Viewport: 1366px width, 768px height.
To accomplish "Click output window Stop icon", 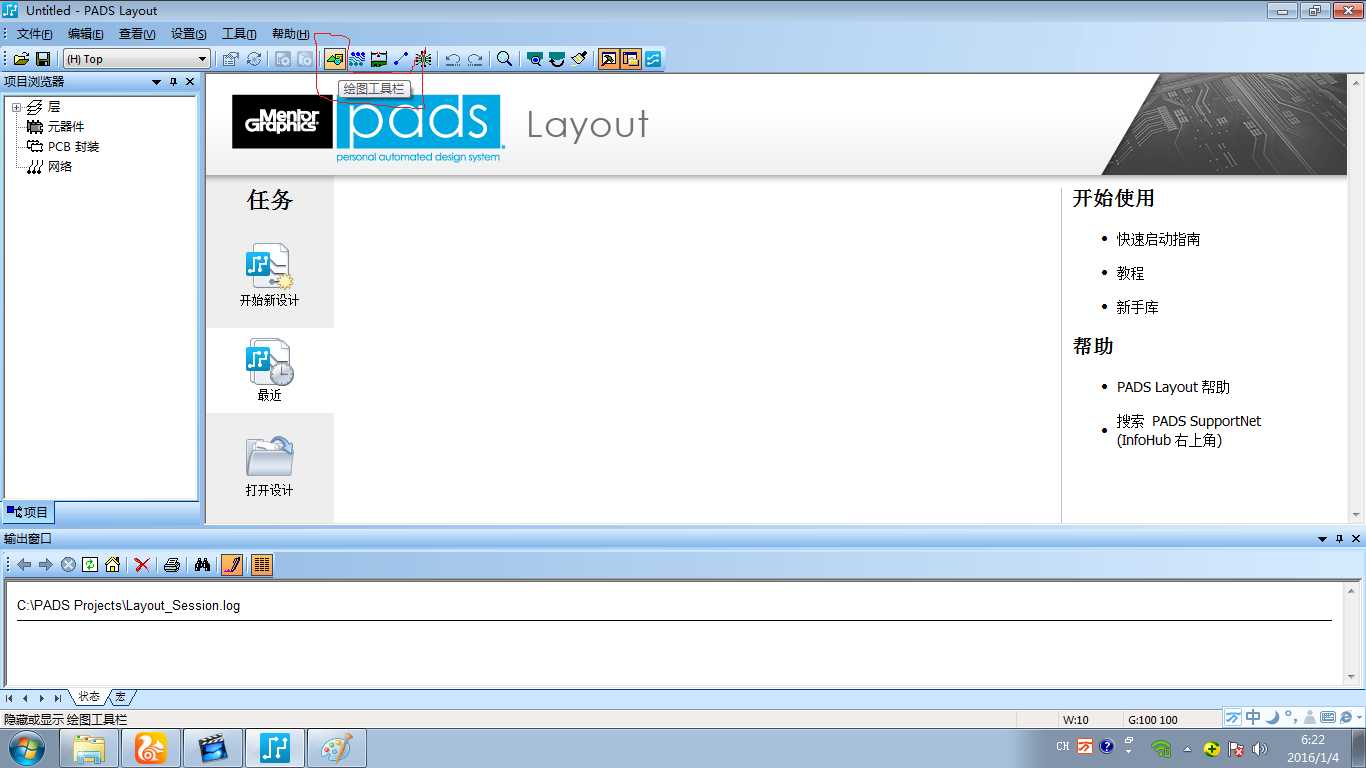I will (68, 565).
